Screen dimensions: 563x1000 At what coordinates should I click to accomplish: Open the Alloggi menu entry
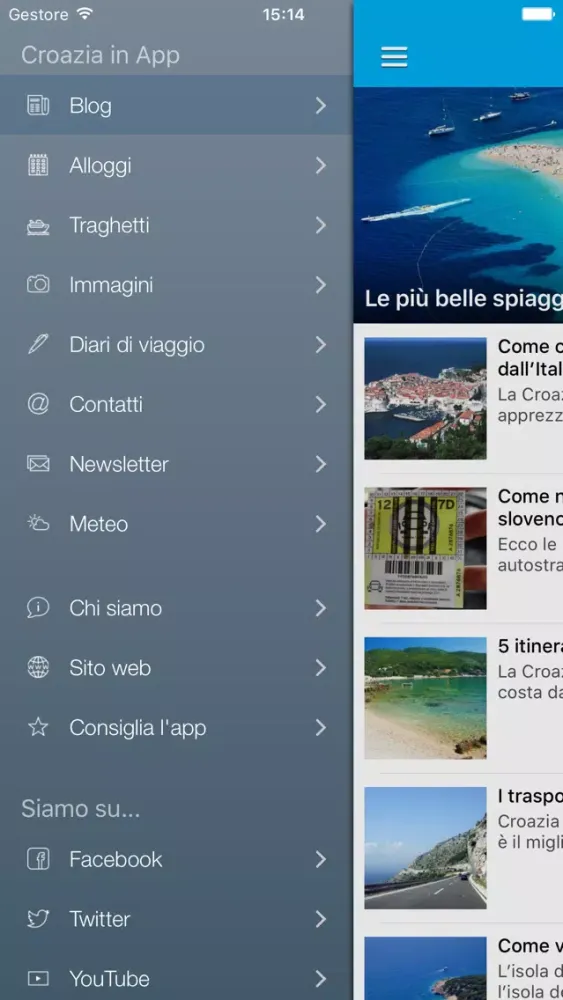click(176, 166)
